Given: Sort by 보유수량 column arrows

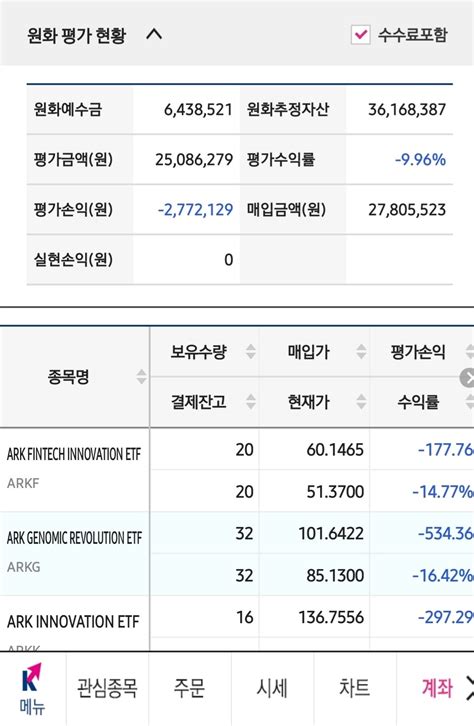Looking at the screenshot, I should click(250, 351).
